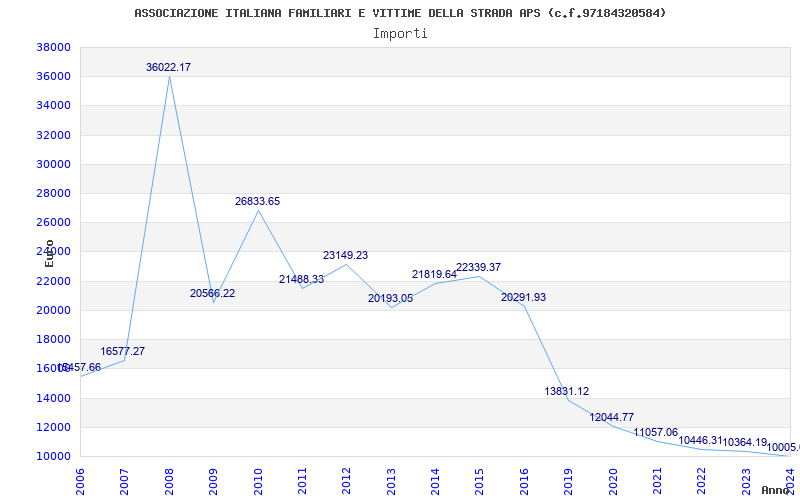Click the 32000 y-axis value
Viewport: 800px width, 500px height.
(53, 135)
